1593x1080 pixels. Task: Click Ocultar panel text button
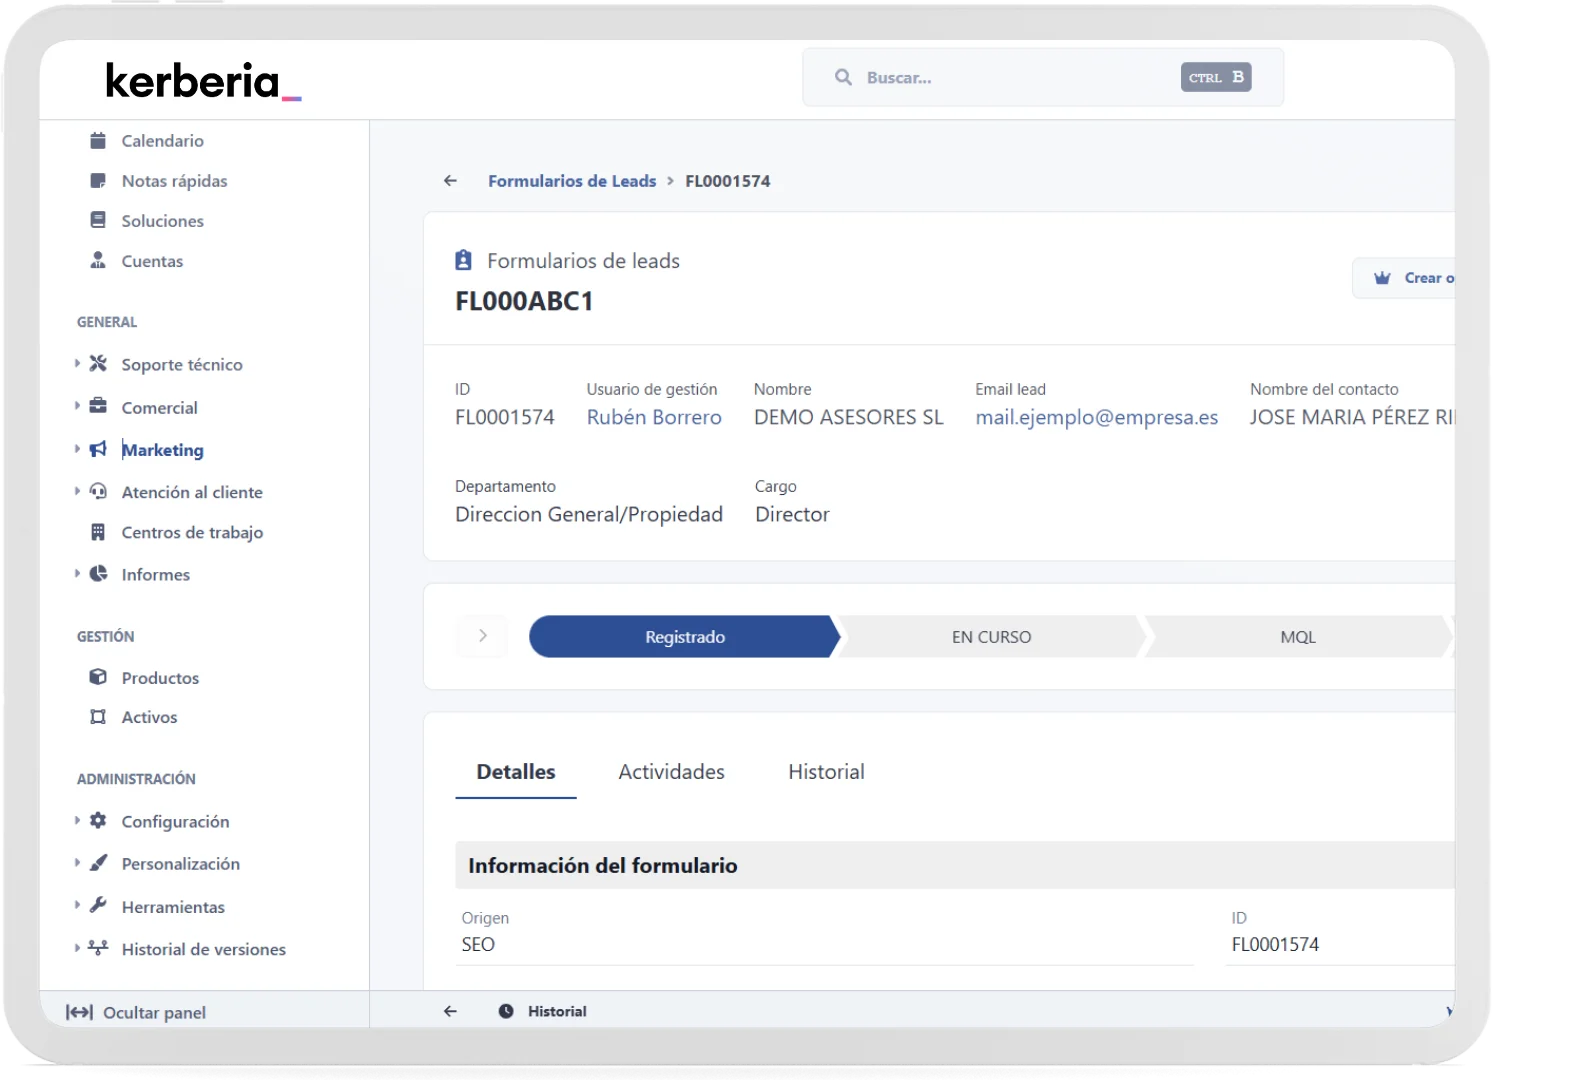[x=155, y=1013]
